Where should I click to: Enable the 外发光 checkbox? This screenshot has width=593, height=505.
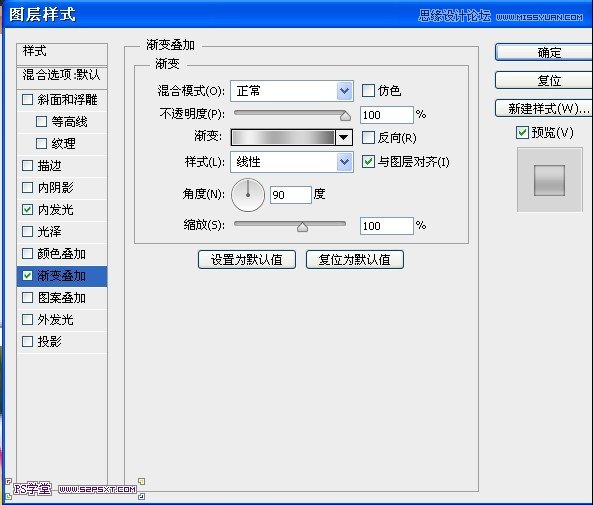pyautogui.click(x=27, y=319)
